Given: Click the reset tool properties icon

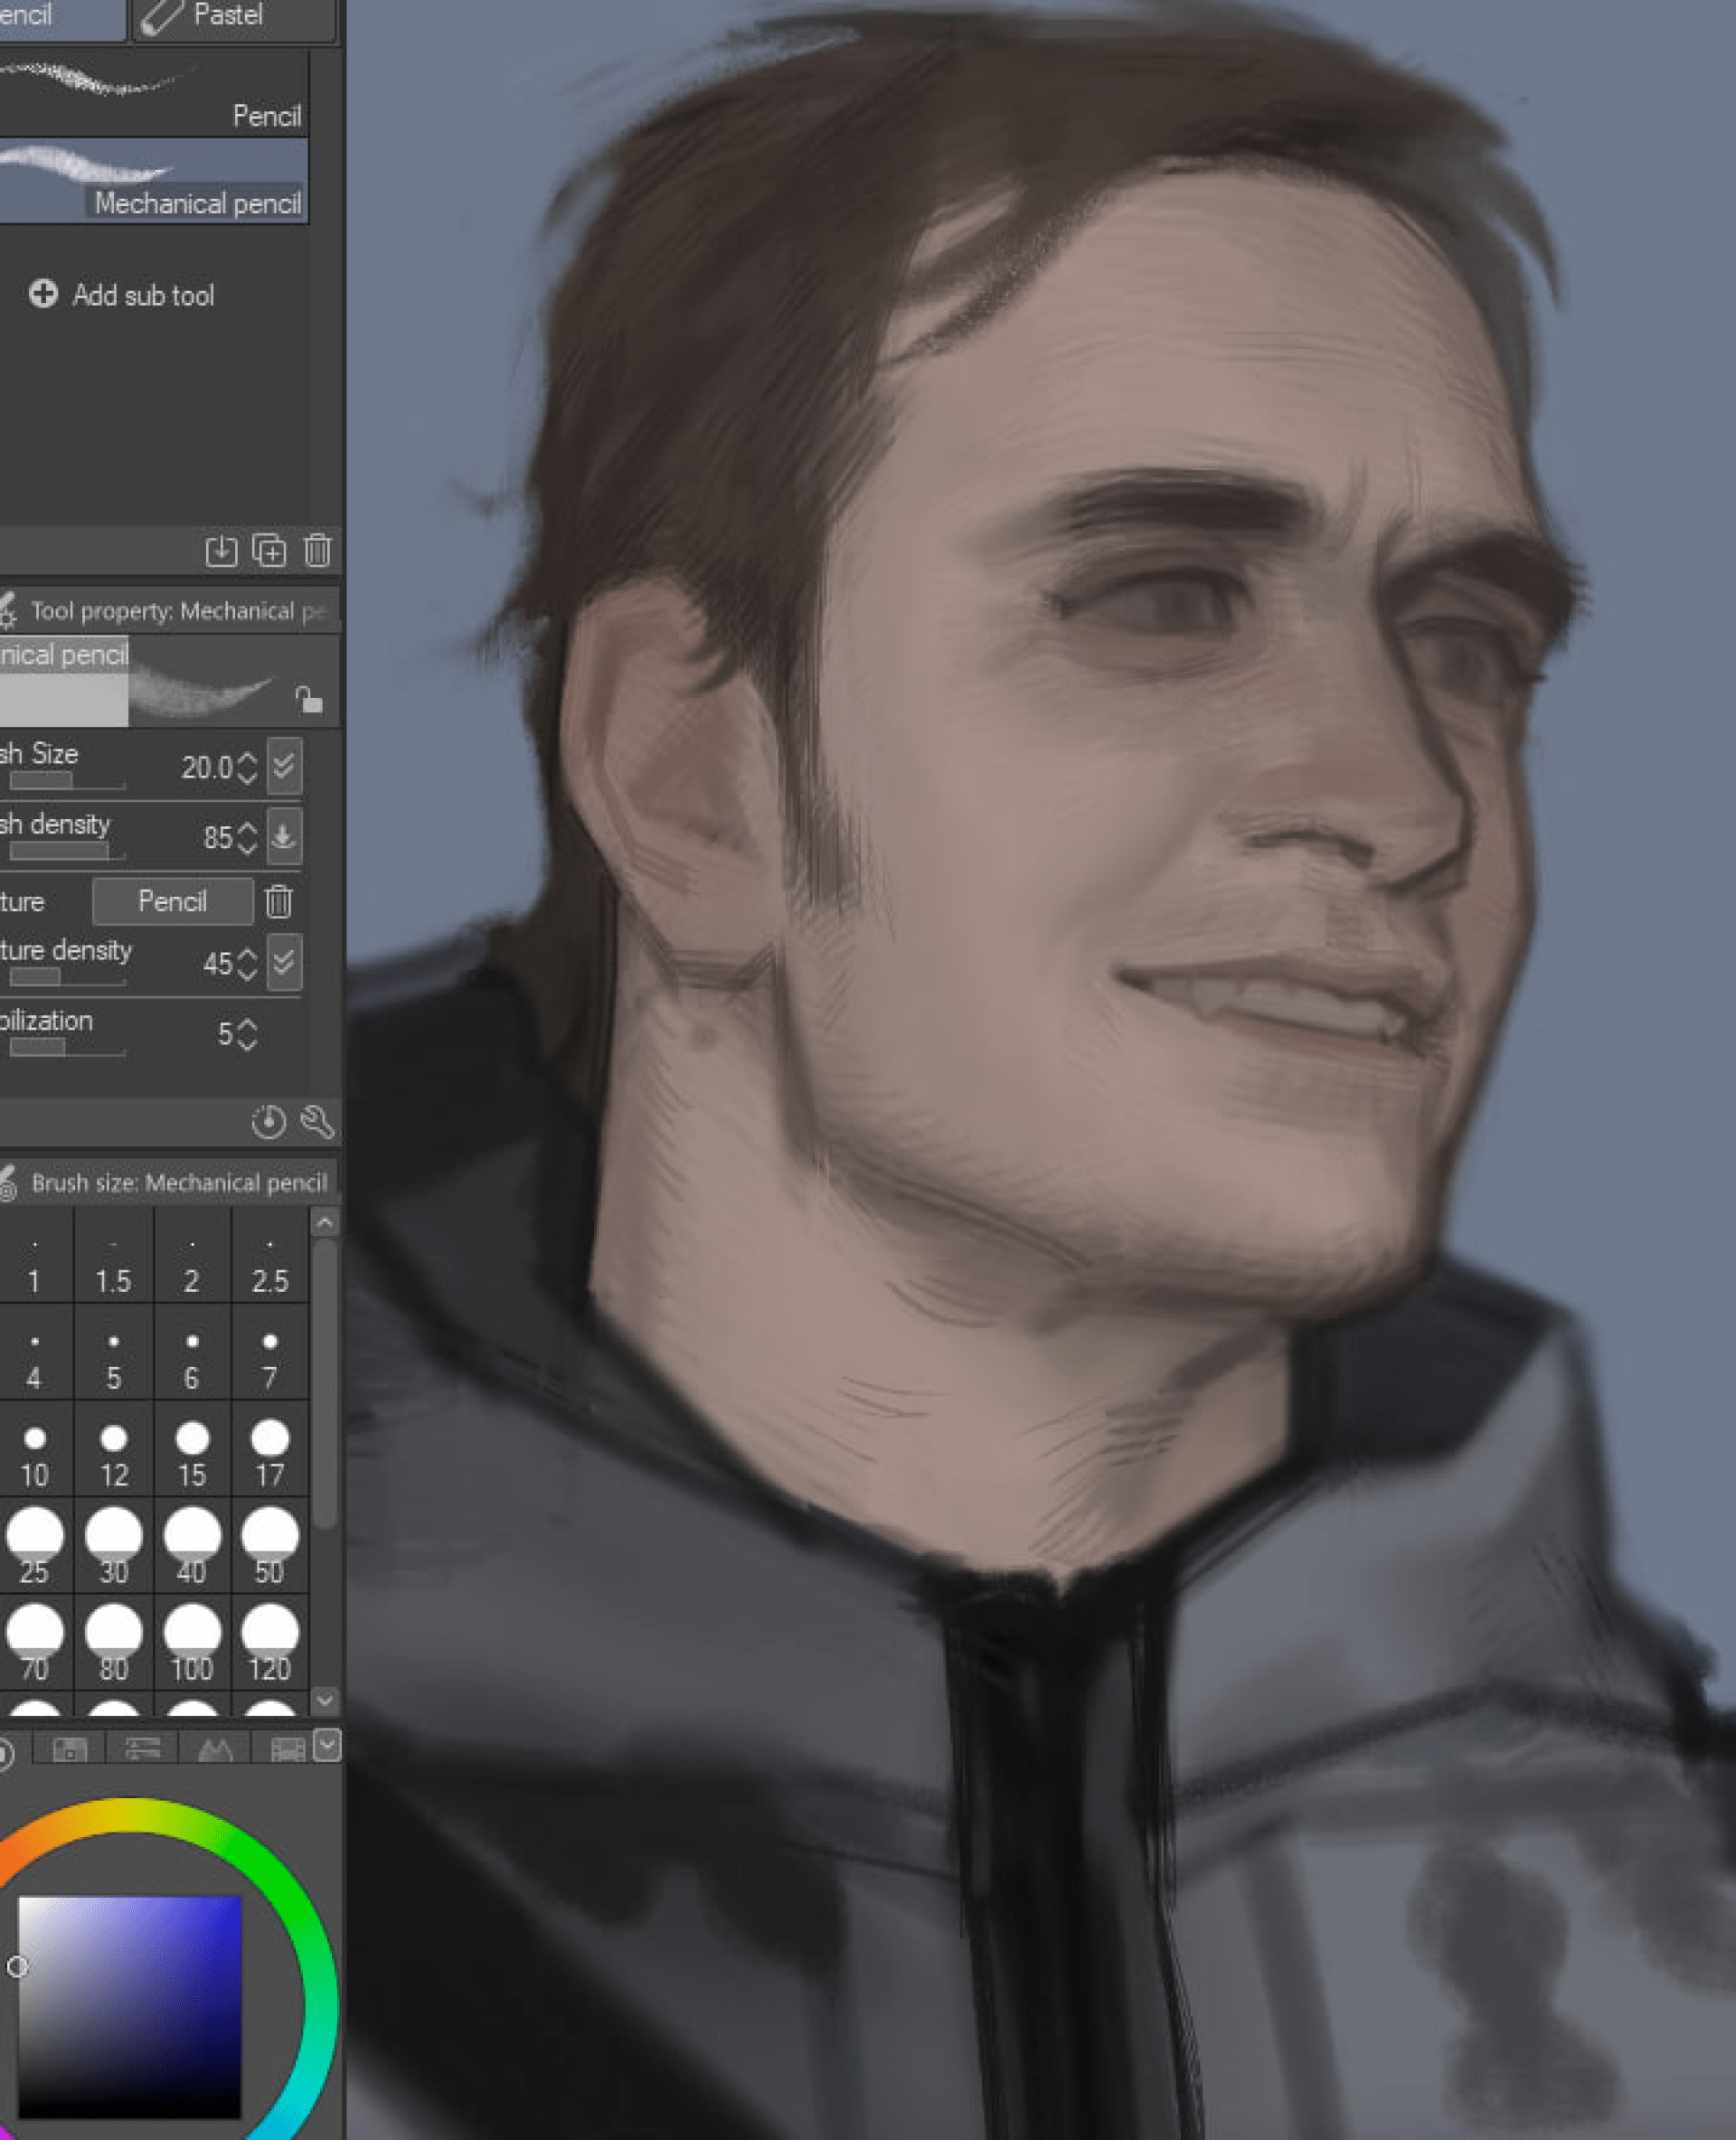Looking at the screenshot, I should (x=268, y=1122).
